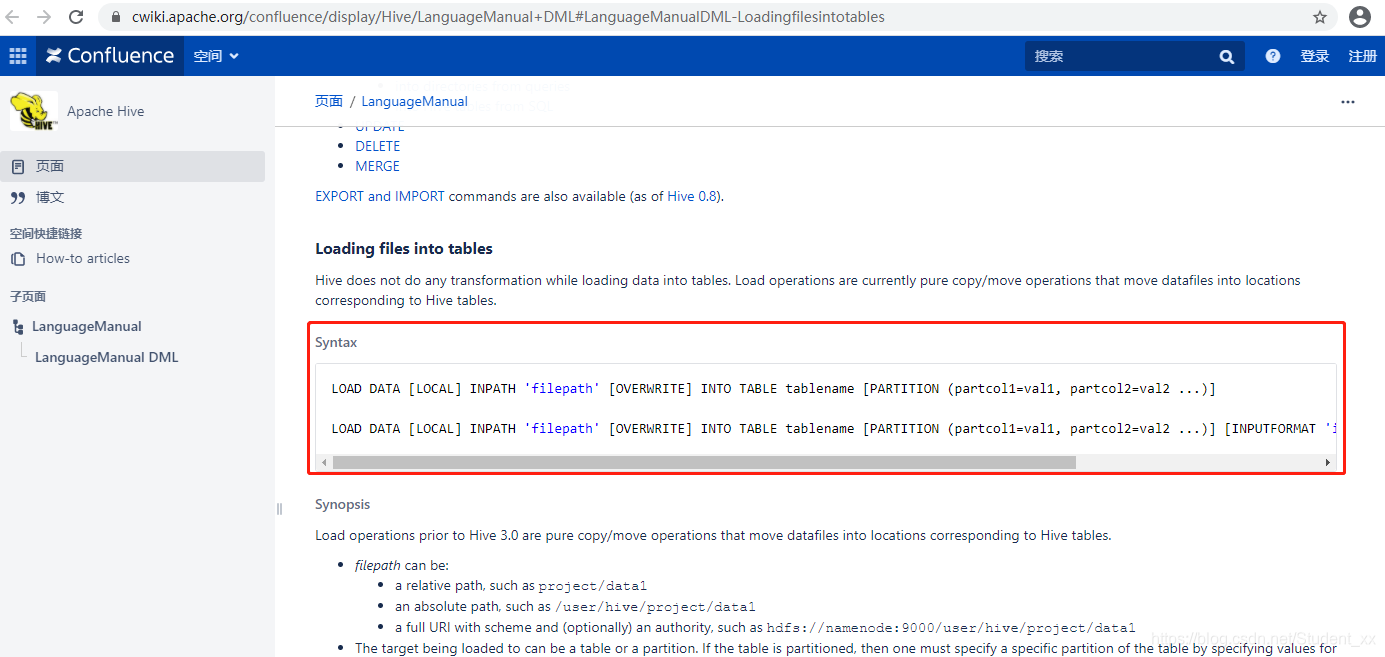The image size is (1385, 657).
Task: Open the page ellipsis actions menu
Action: click(x=1348, y=101)
